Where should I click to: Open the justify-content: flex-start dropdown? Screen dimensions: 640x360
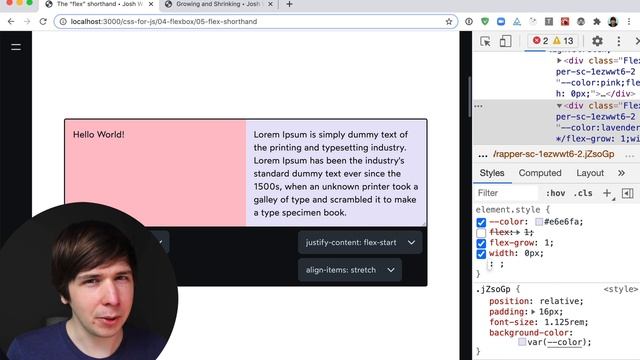pos(360,242)
